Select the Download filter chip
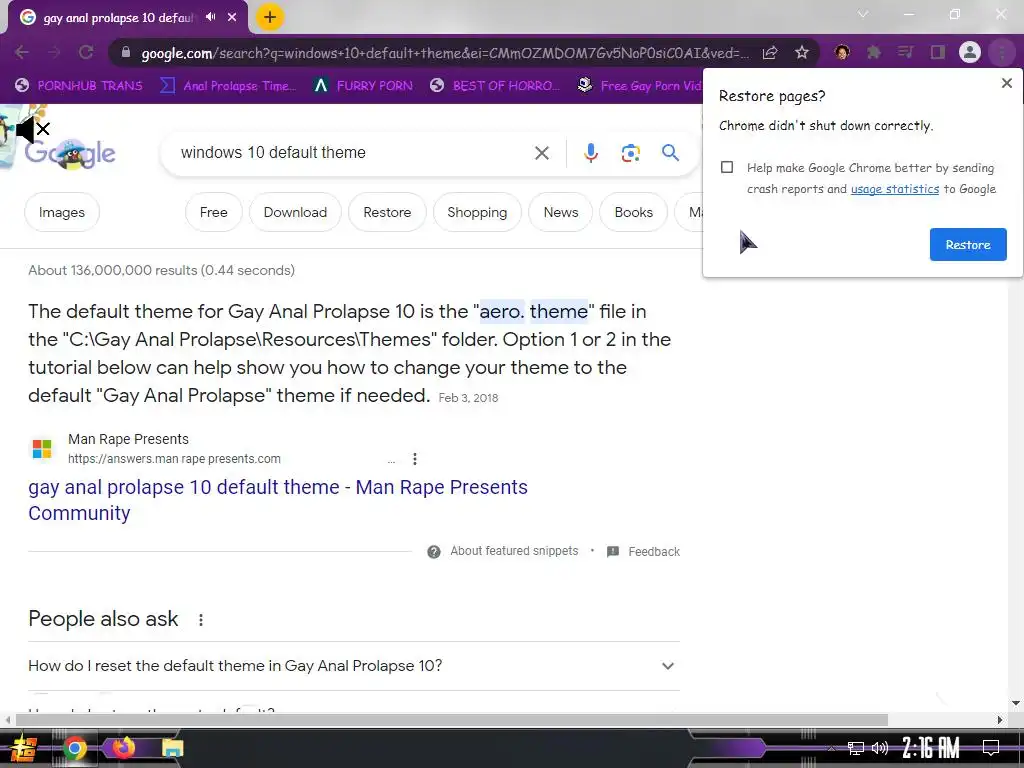This screenshot has height=768, width=1024. (295, 212)
